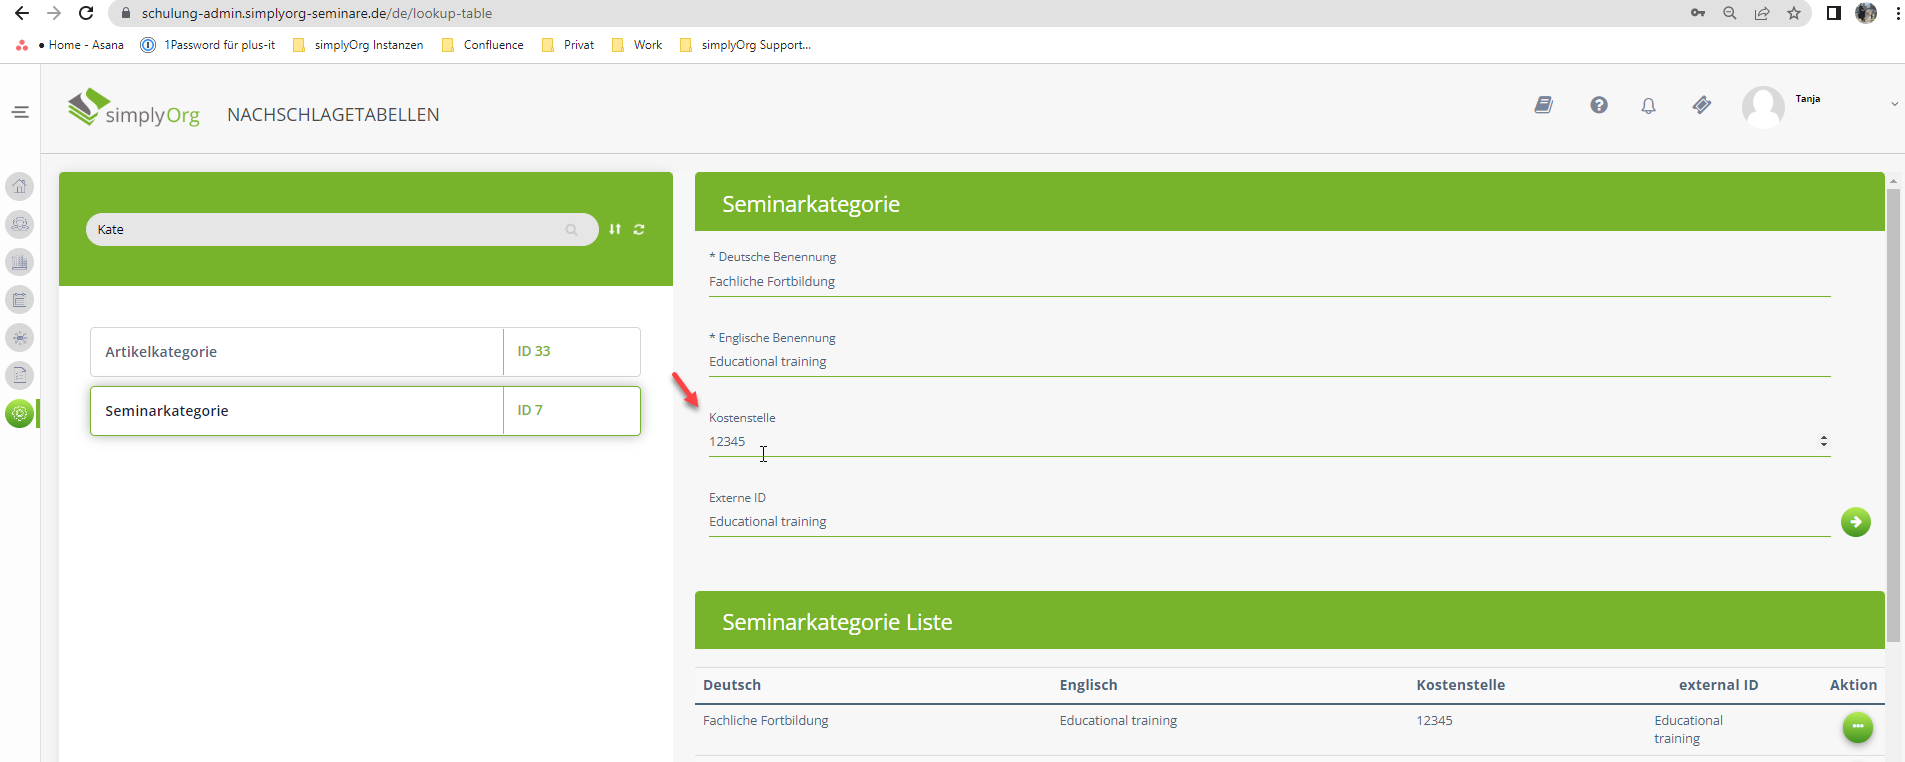Open the help question mark icon
Viewport: 1905px width, 762px height.
1599,105
